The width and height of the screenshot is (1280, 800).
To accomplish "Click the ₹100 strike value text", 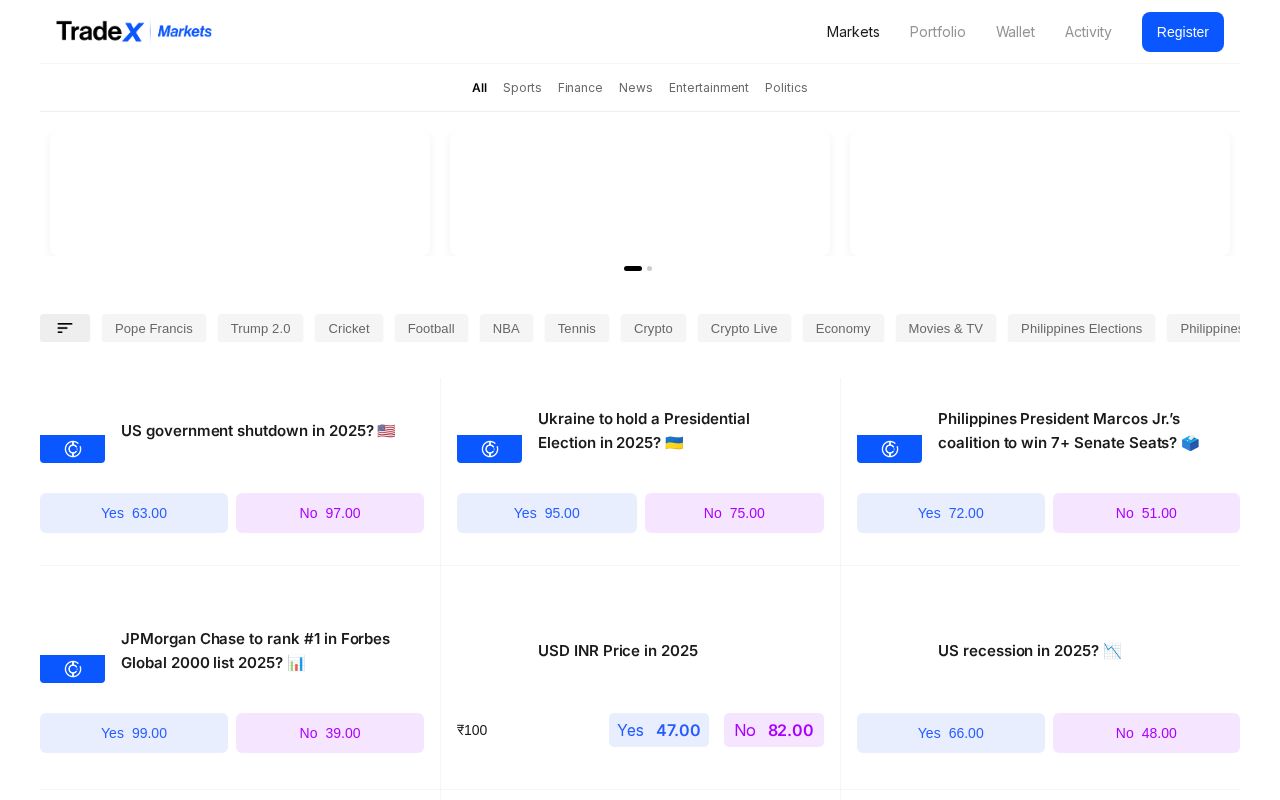I will point(472,730).
